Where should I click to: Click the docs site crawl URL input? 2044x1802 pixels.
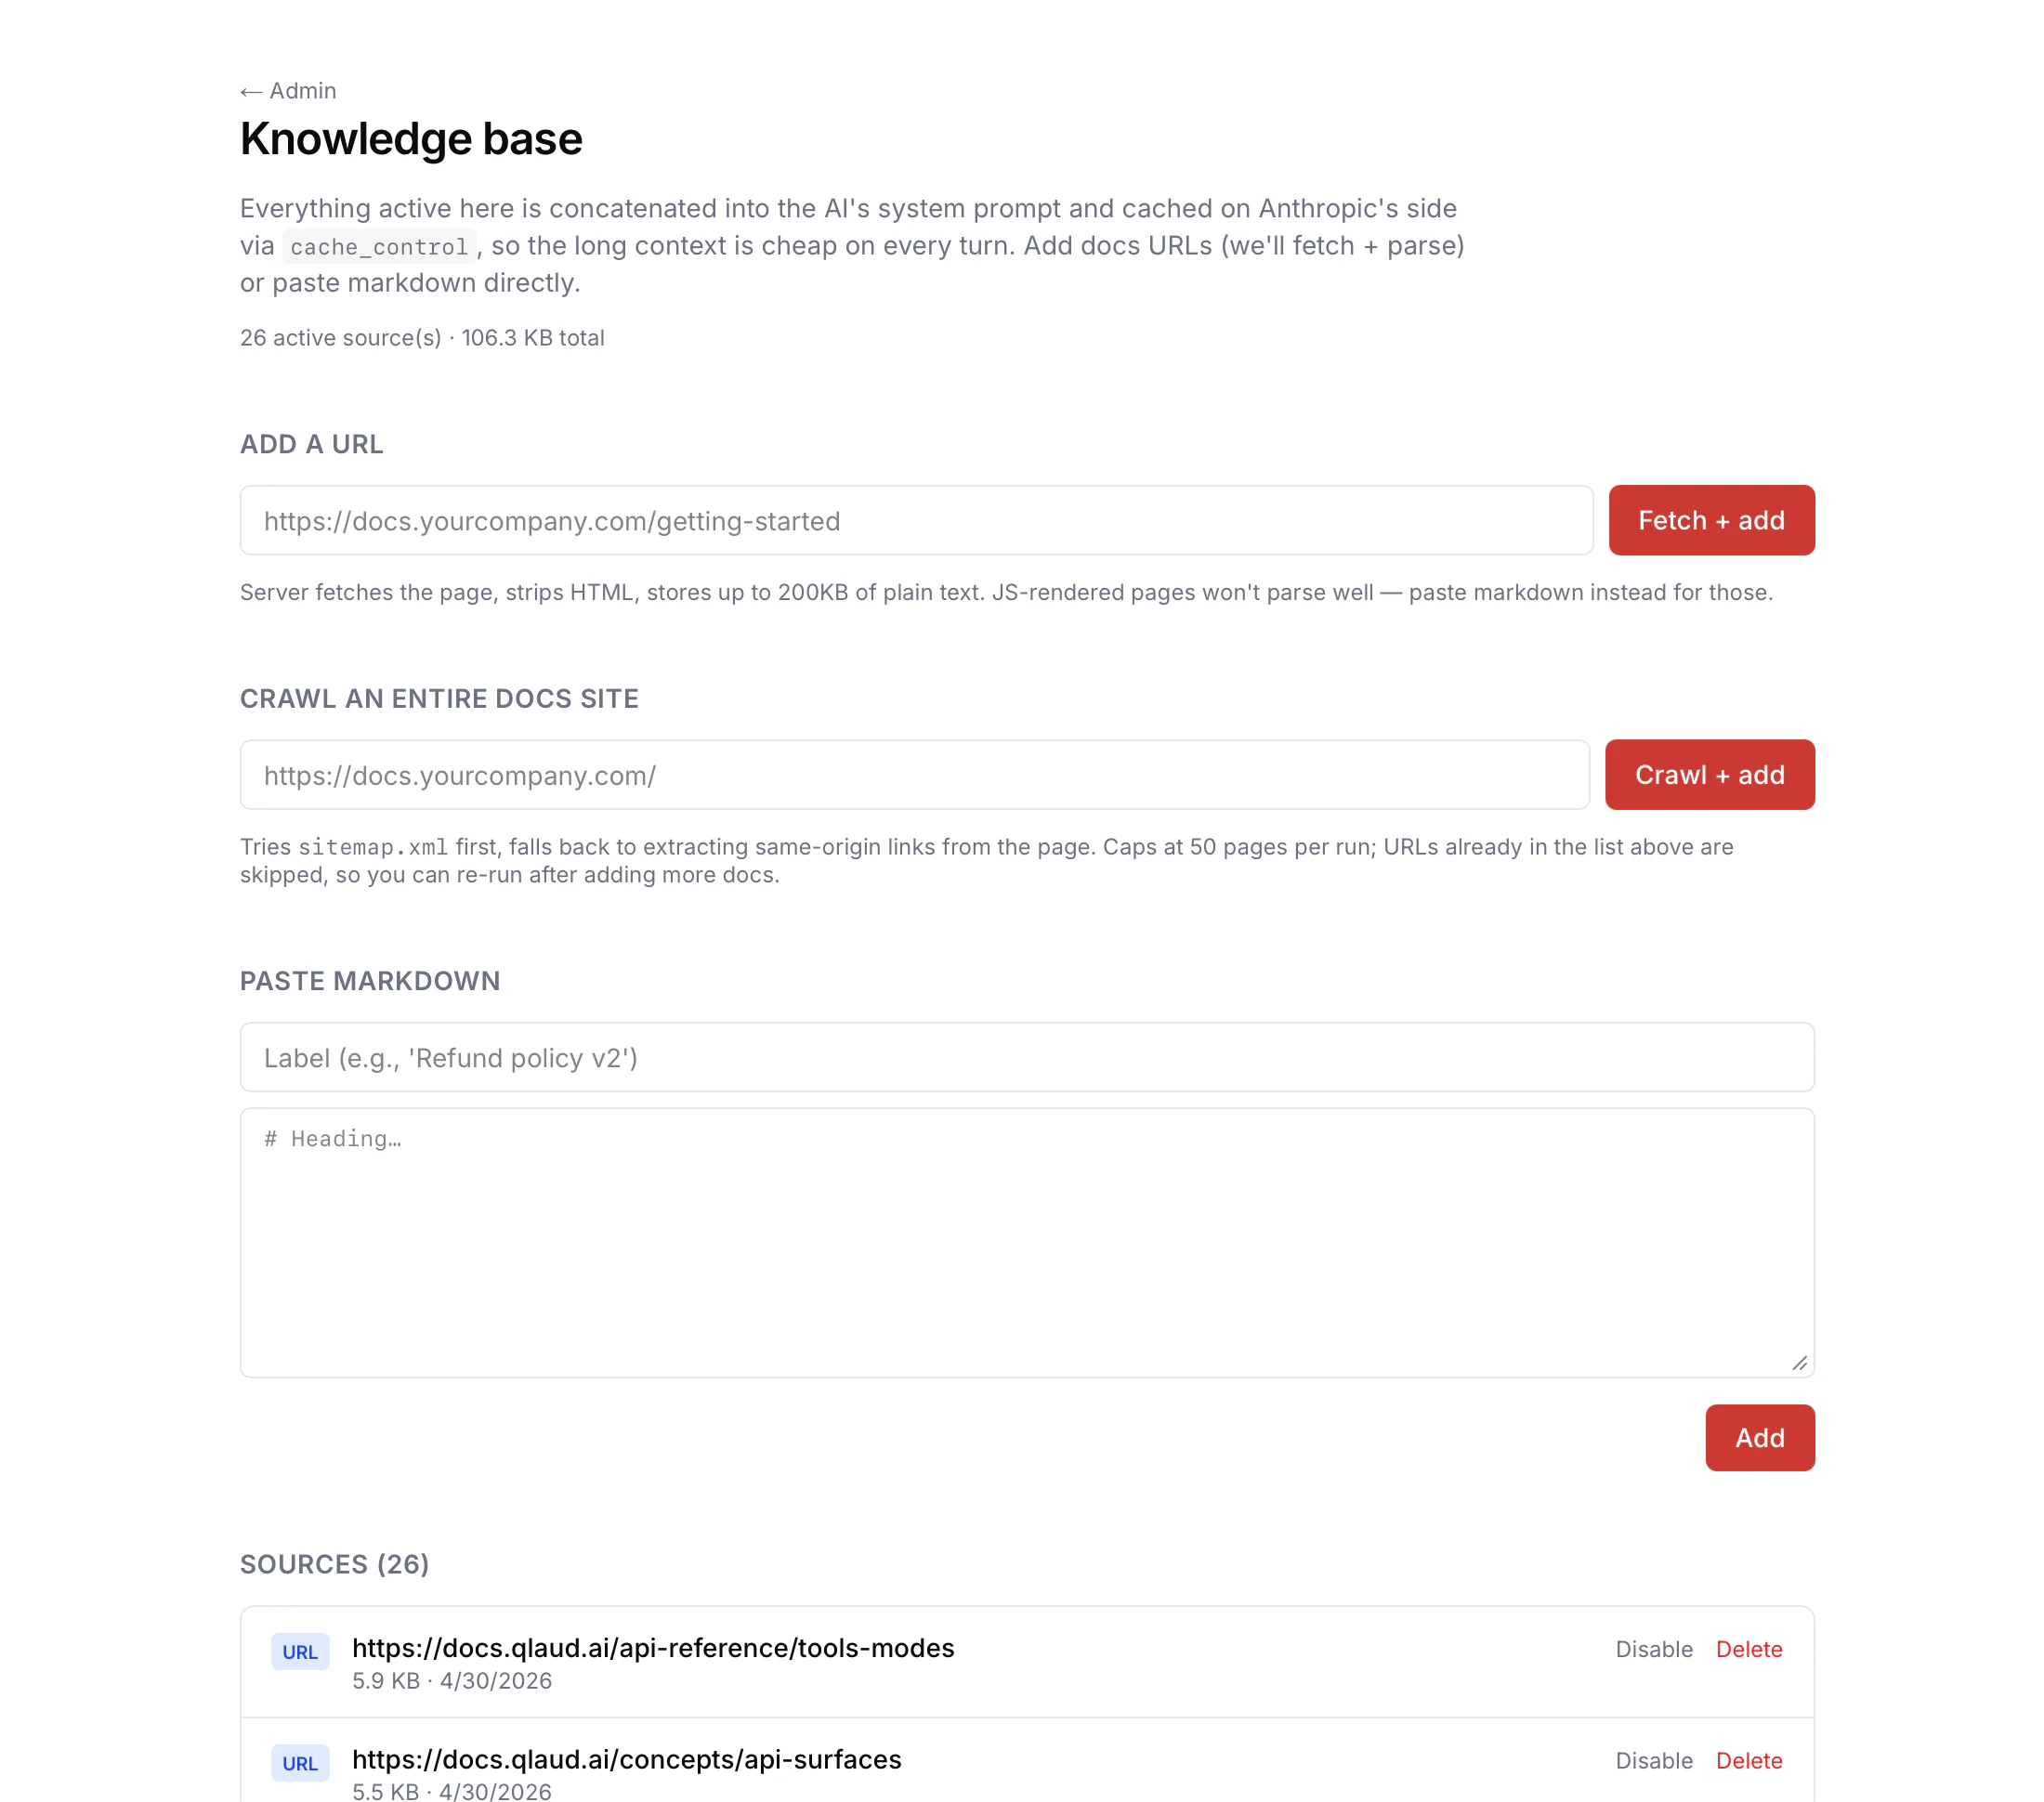(914, 774)
